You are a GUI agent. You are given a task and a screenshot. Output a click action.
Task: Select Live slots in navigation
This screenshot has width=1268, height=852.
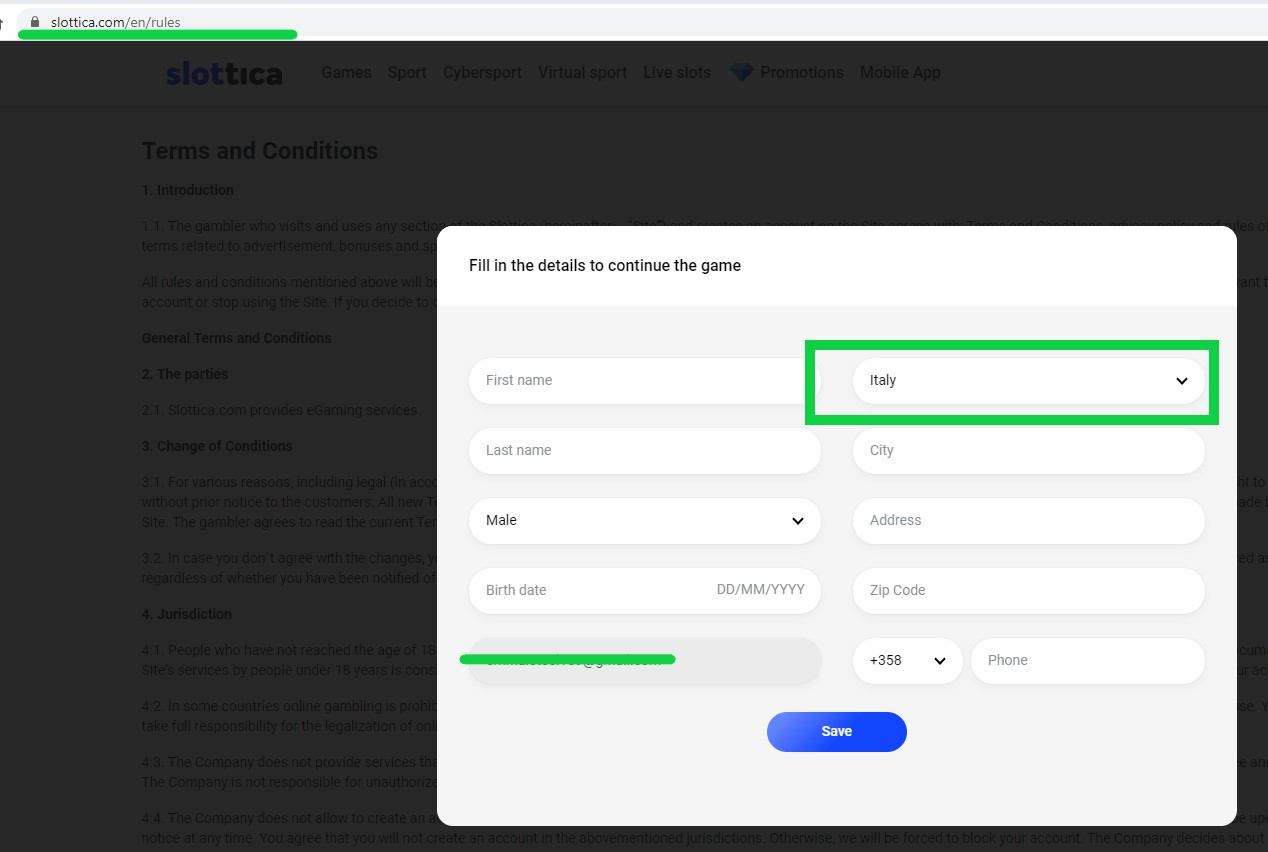[677, 73]
